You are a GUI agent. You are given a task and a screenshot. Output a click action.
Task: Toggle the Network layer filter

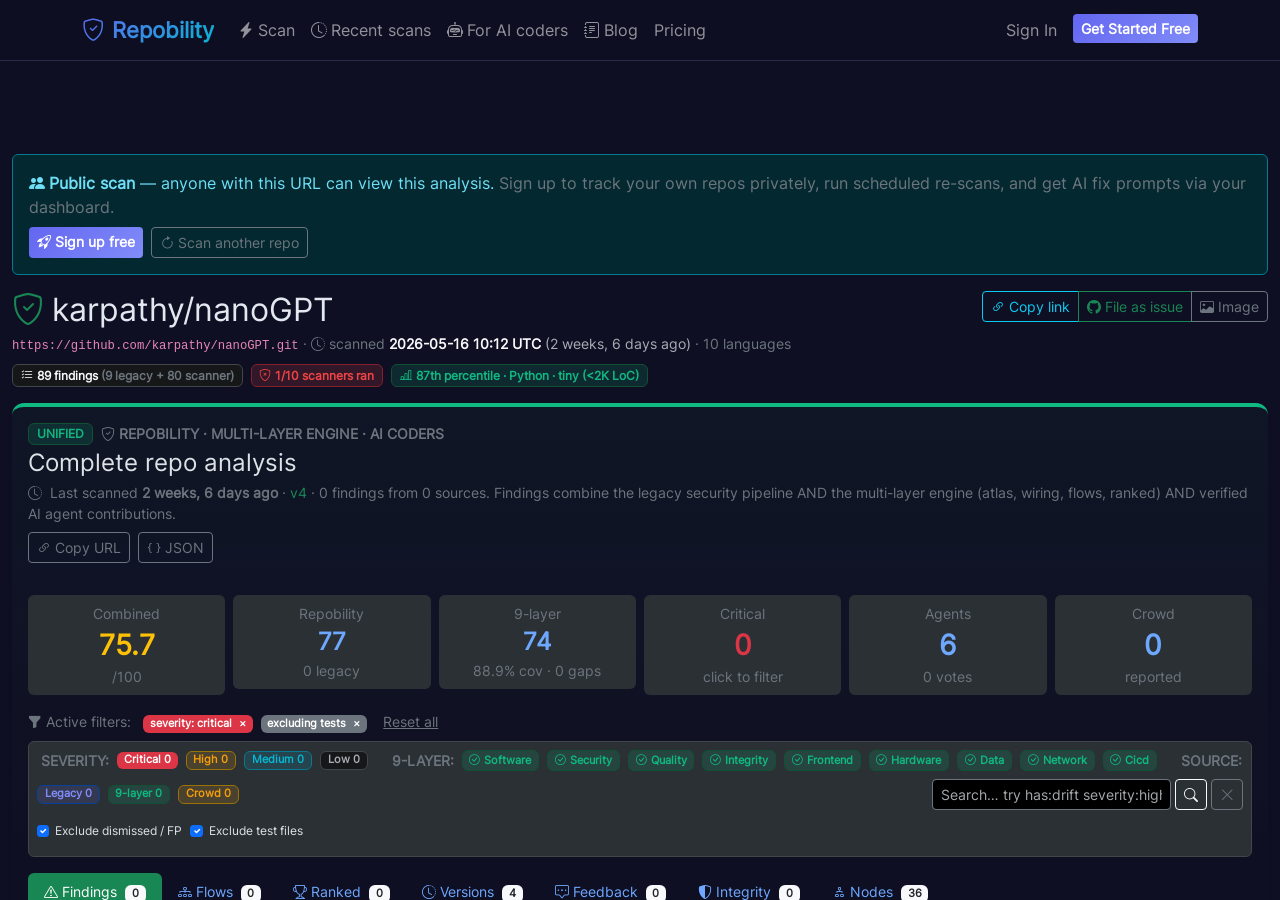[x=1057, y=760]
